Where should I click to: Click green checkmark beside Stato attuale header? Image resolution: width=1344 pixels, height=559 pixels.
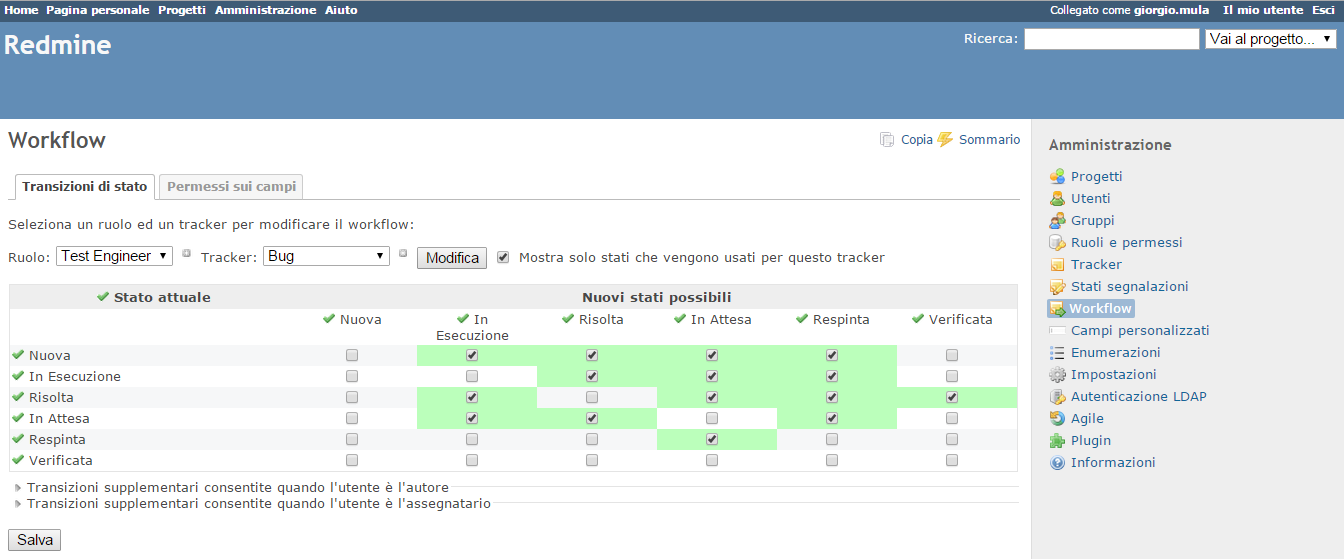103,297
